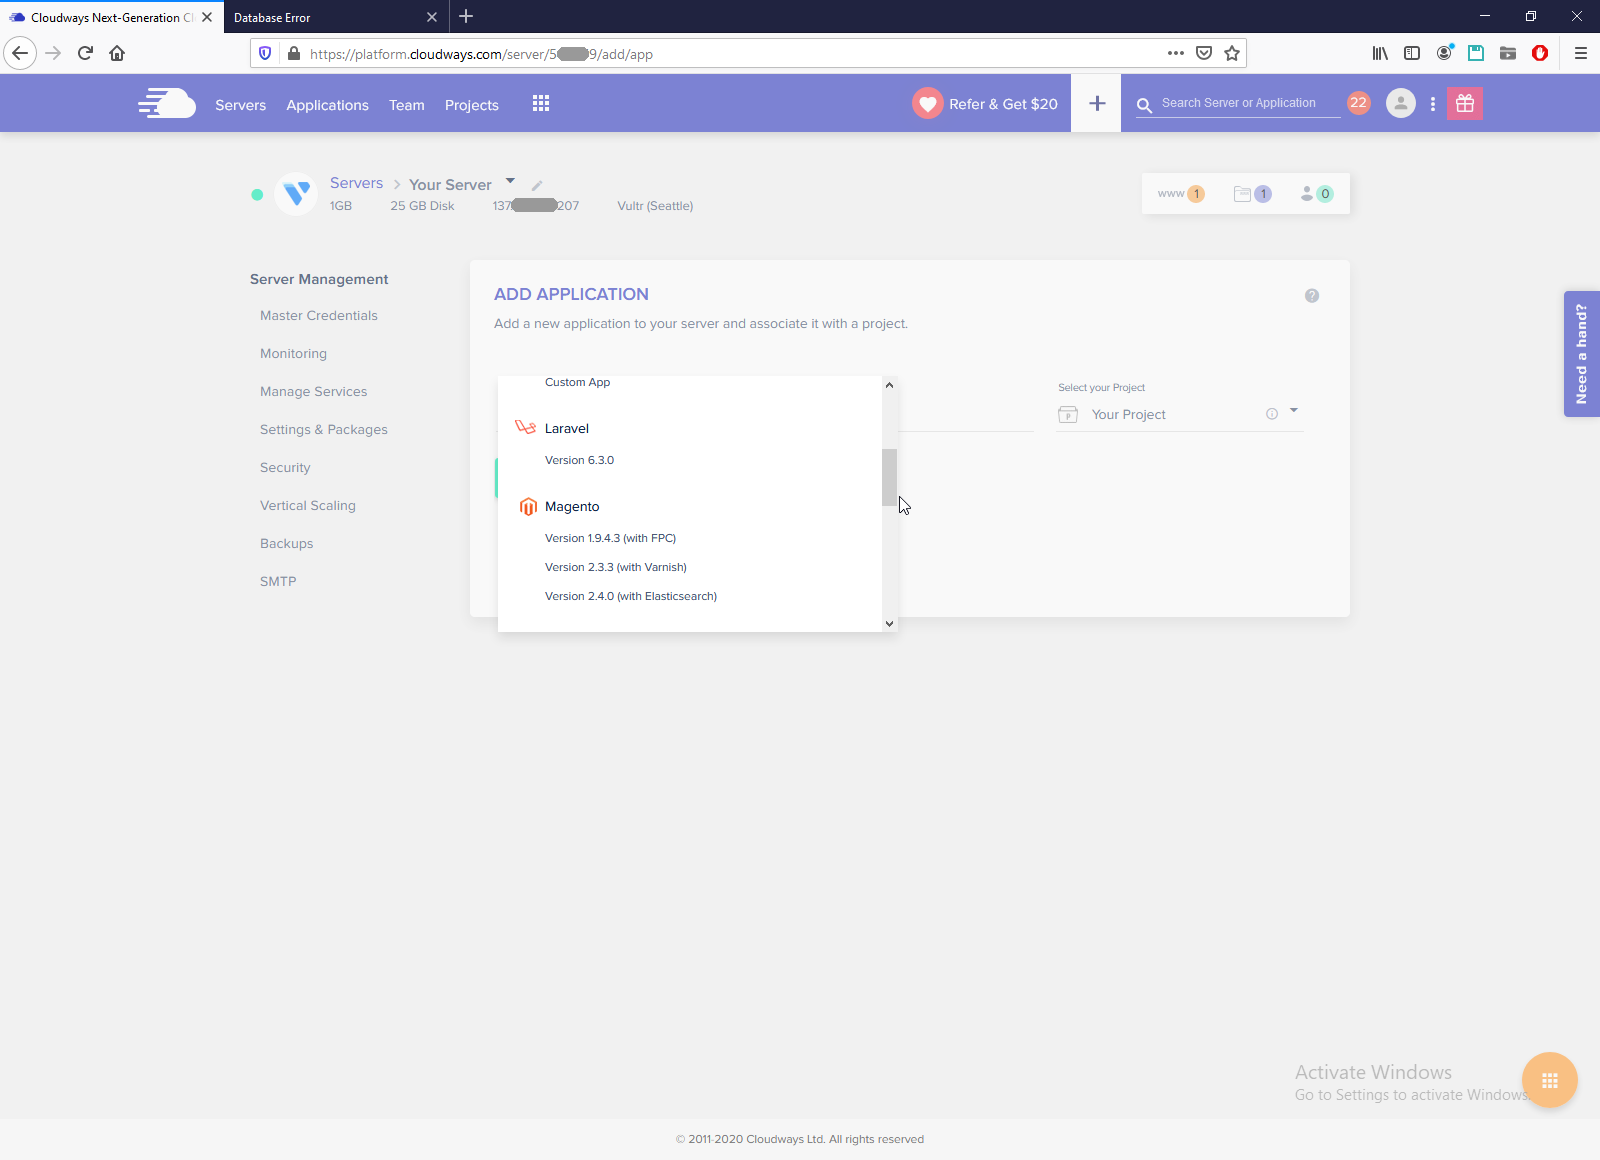This screenshot has height=1160, width=1600.
Task: Click the Magento heading in list
Action: [572, 507]
